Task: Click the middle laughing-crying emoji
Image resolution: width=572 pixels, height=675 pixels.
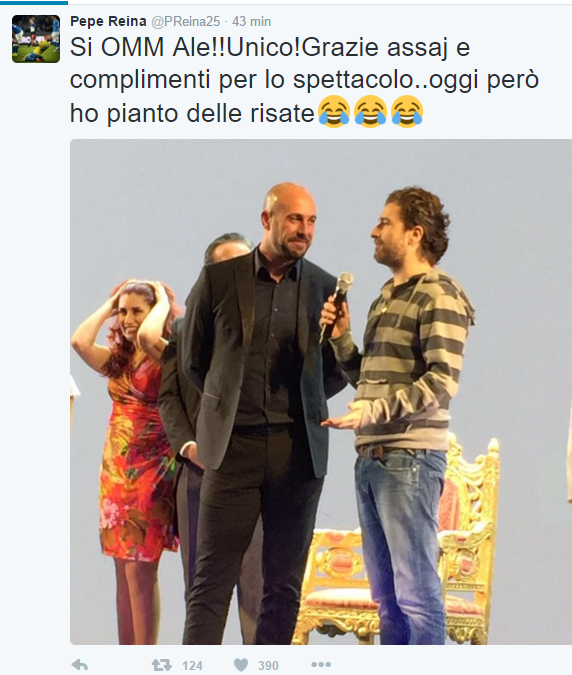Action: pyautogui.click(x=370, y=112)
